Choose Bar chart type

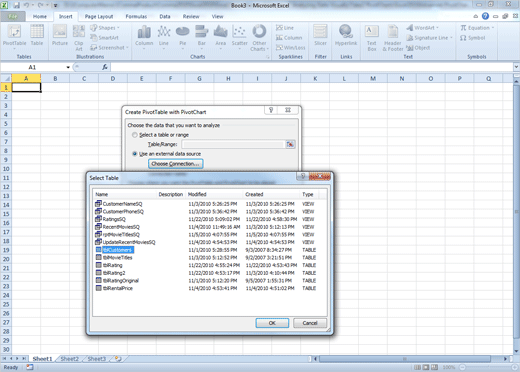(202, 37)
